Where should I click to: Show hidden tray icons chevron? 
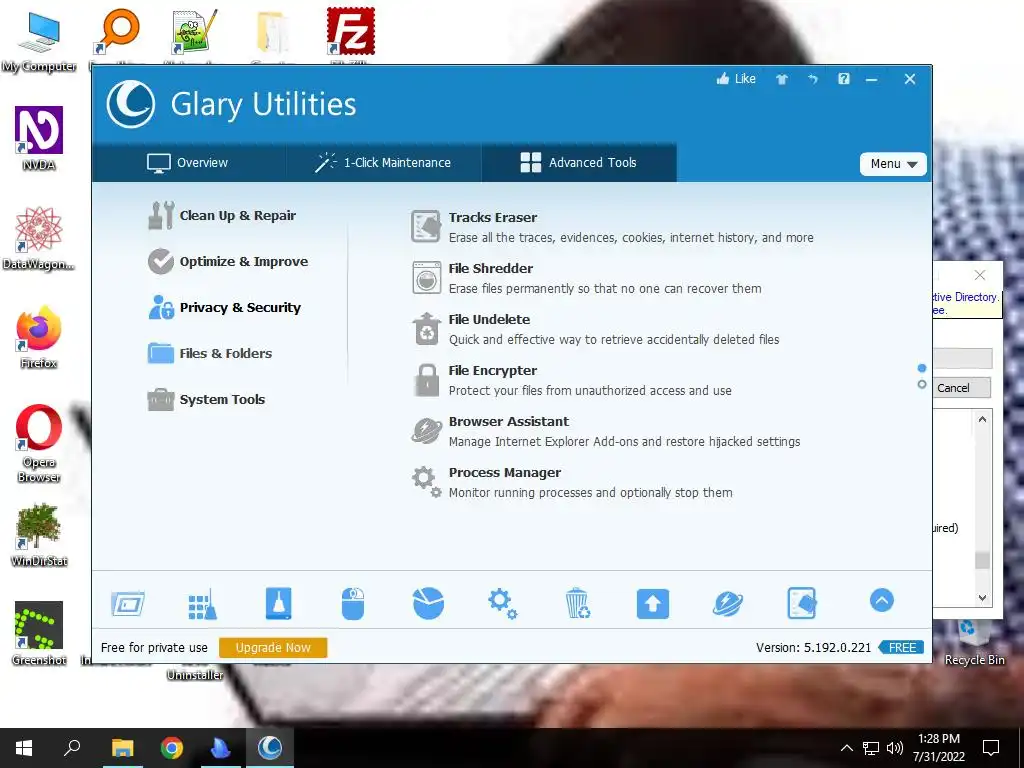coord(846,748)
